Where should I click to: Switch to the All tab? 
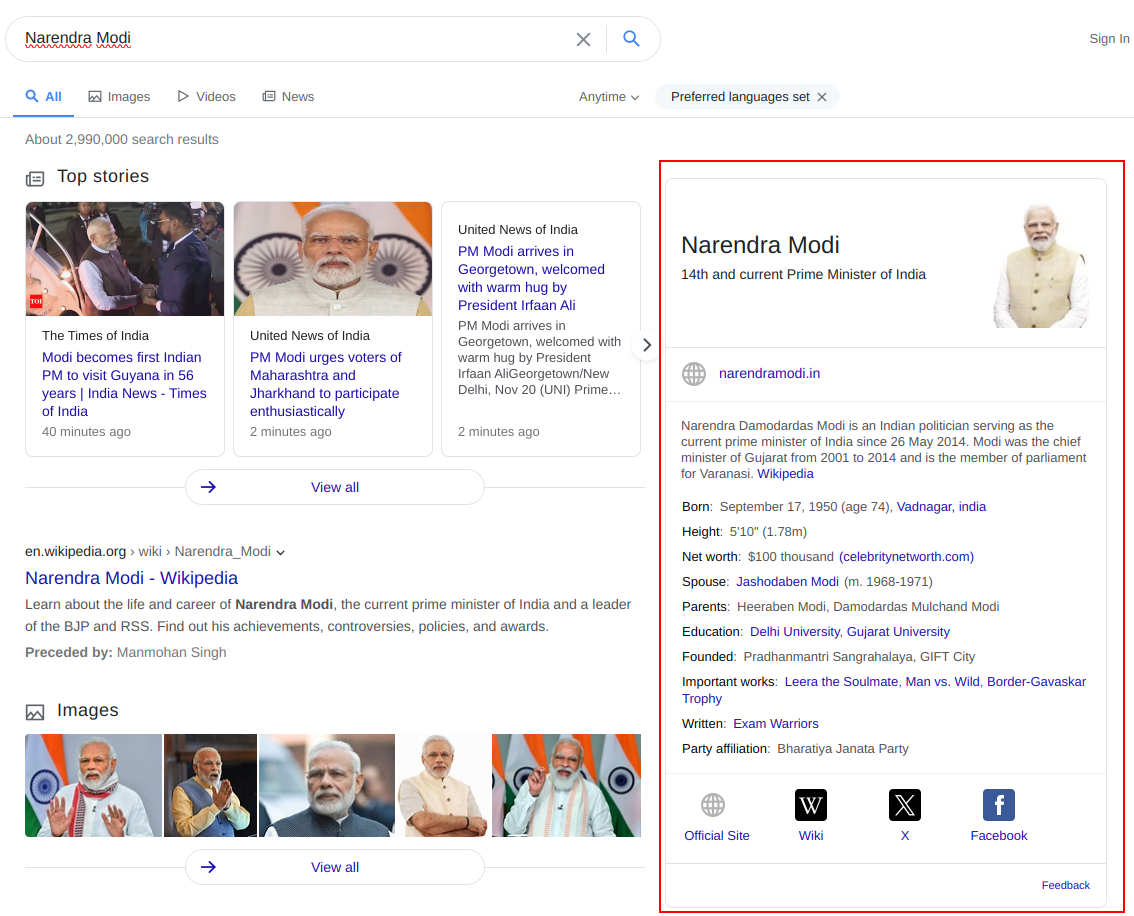coord(43,96)
